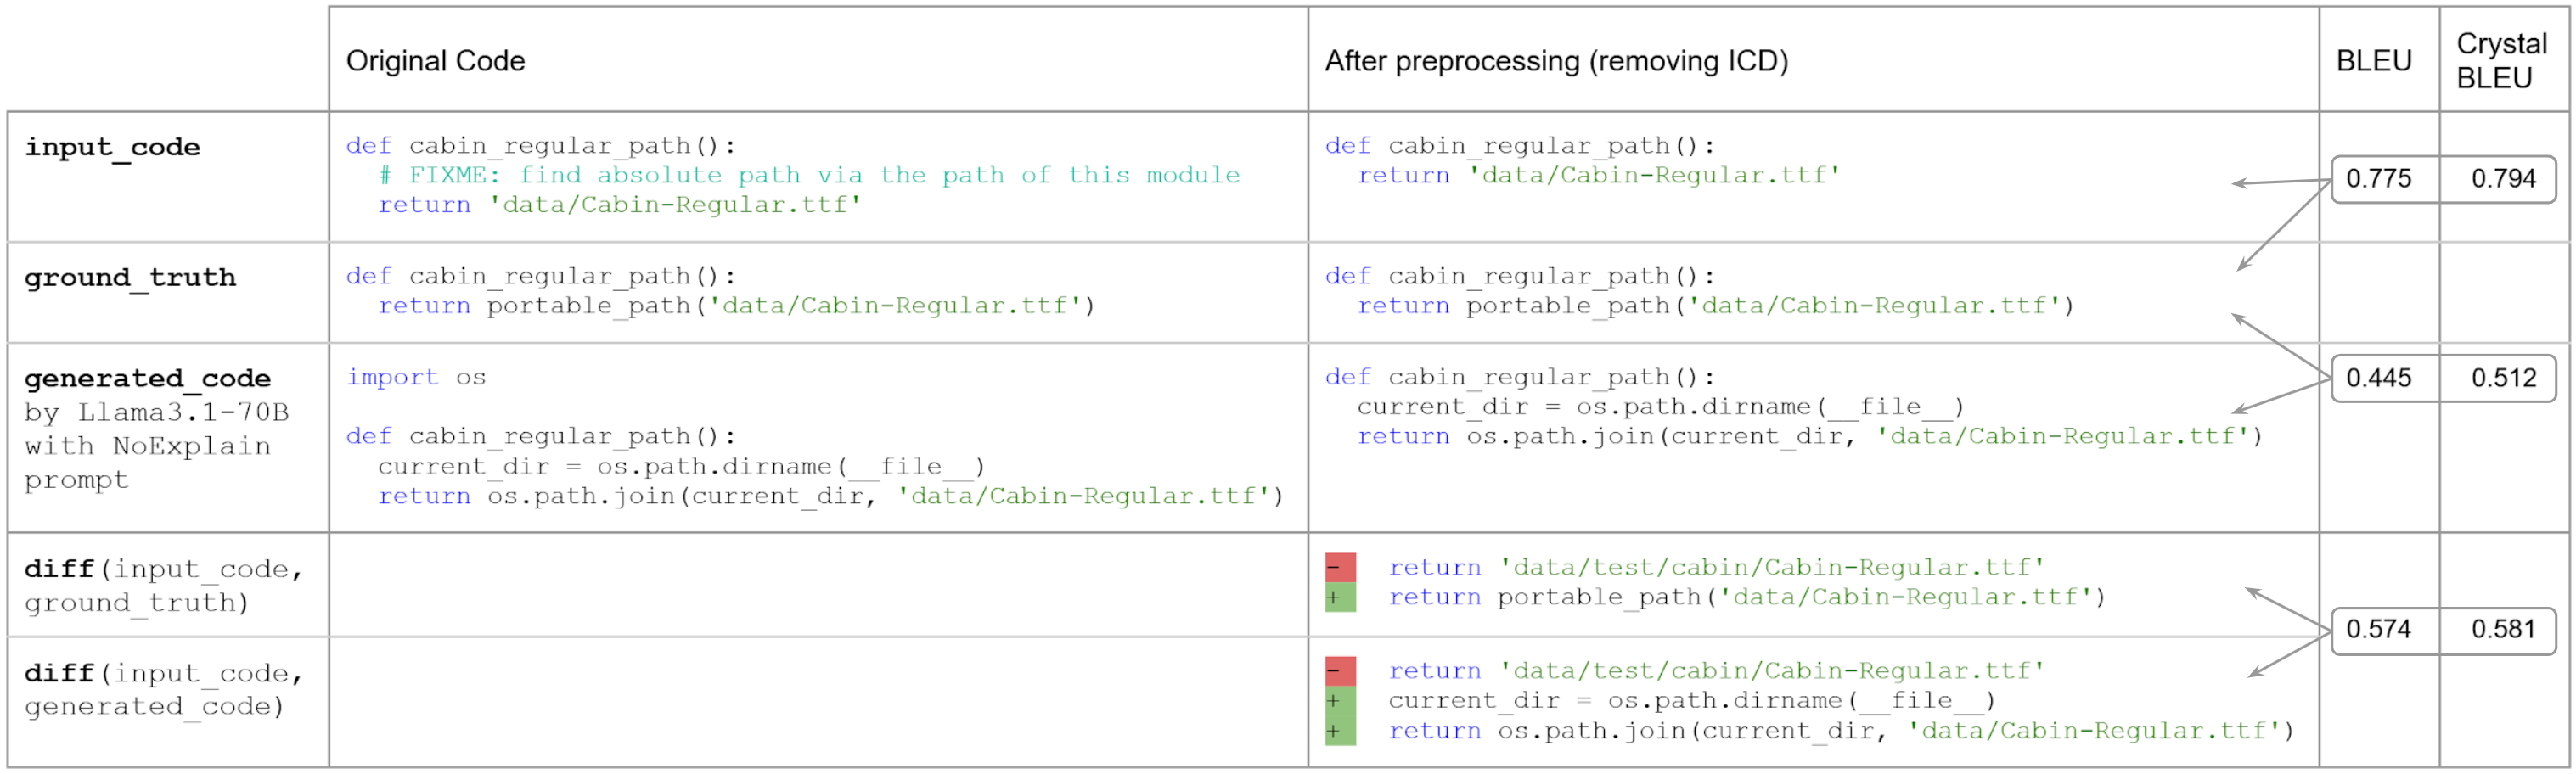The height and width of the screenshot is (774, 2576).
Task: Click the Original Code column header
Action: coord(435,61)
